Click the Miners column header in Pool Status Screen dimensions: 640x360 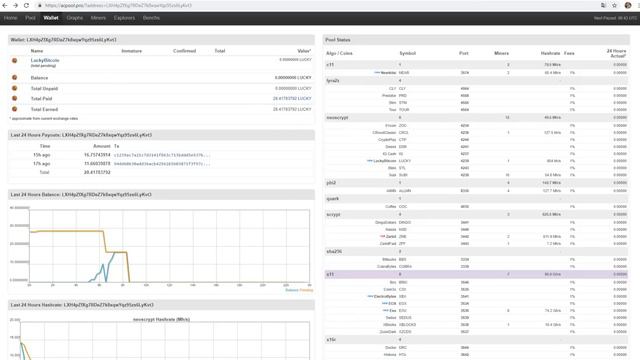[x=501, y=53]
